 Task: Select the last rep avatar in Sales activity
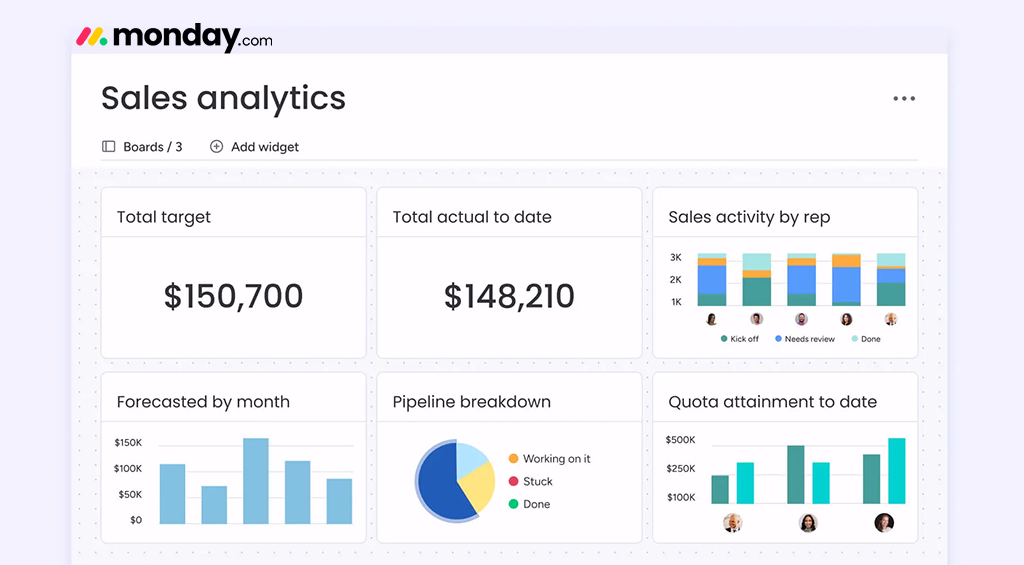tap(890, 319)
